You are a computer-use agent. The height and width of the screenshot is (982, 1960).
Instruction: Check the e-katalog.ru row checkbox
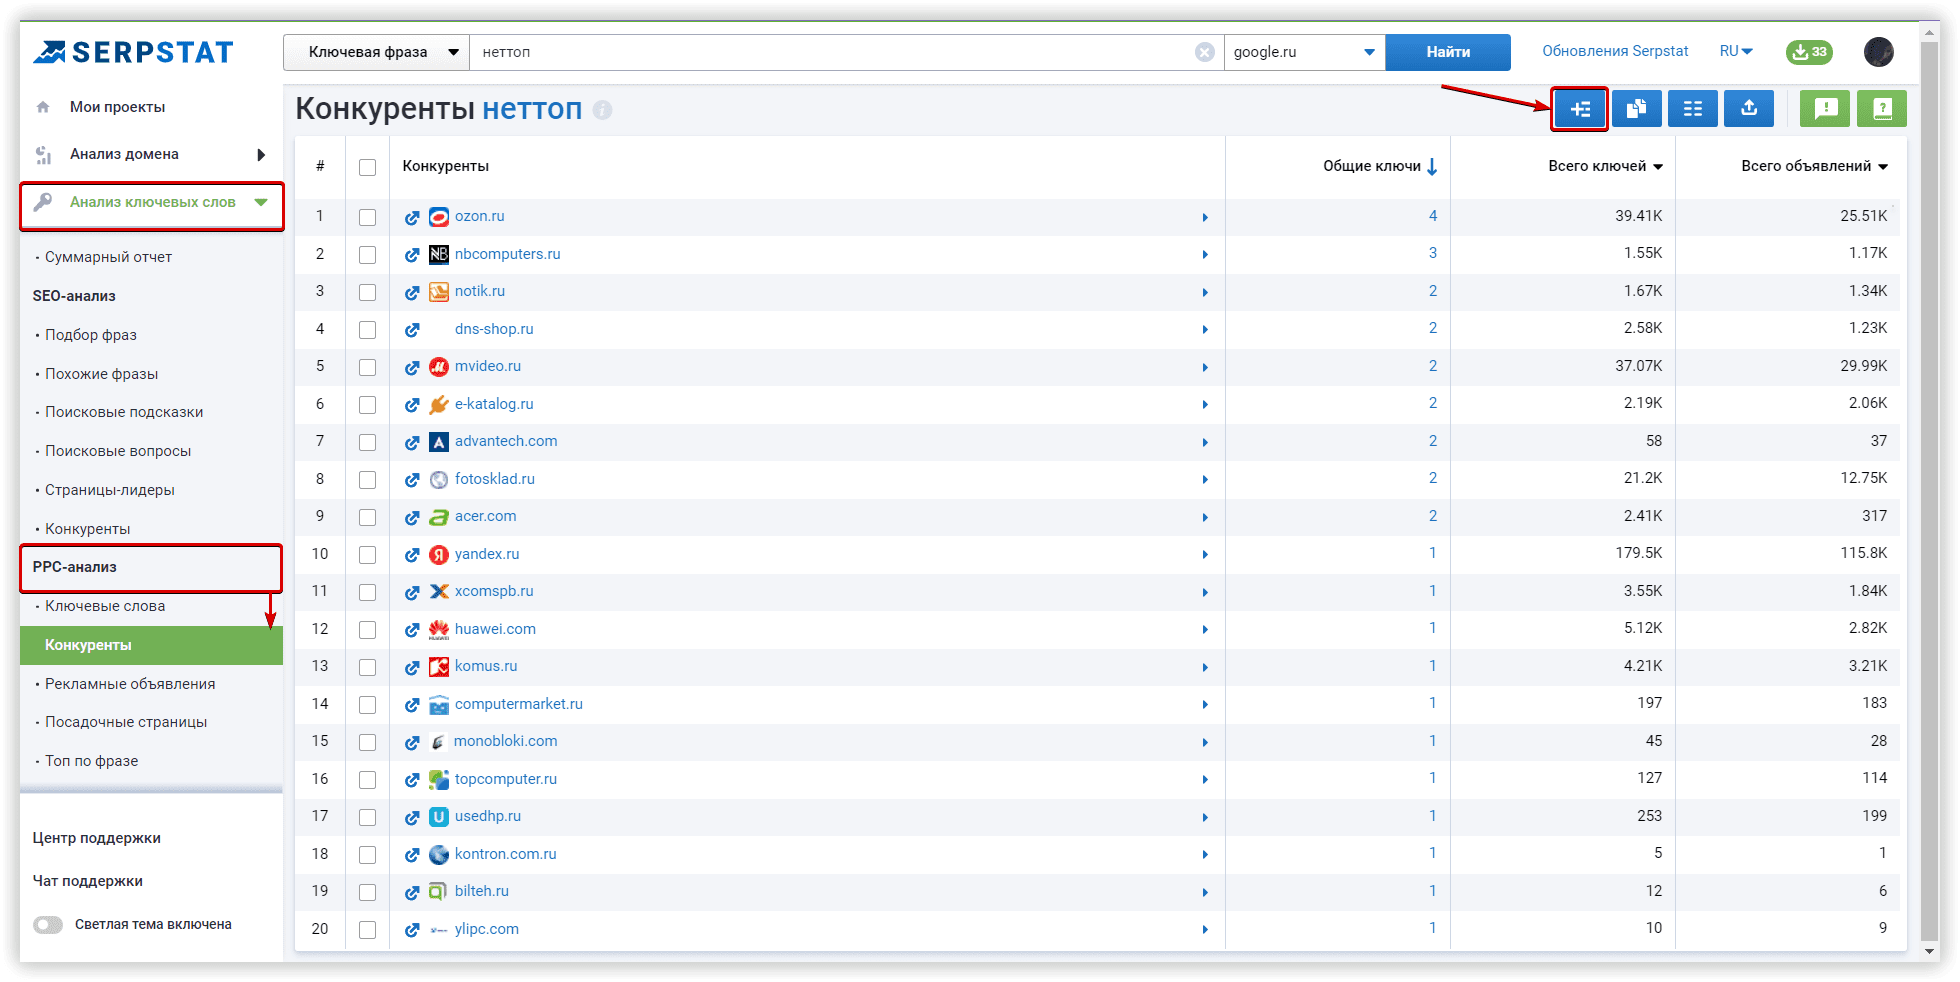pos(368,405)
